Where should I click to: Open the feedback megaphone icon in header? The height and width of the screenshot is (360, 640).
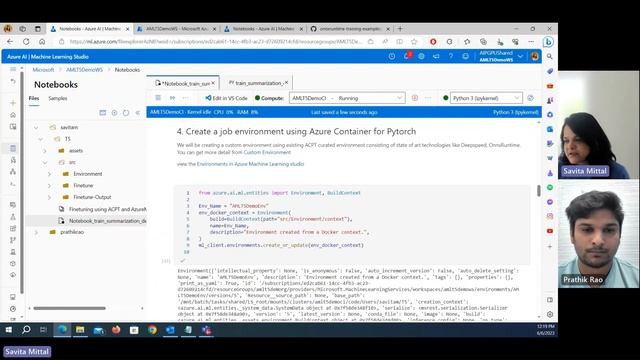436,56
